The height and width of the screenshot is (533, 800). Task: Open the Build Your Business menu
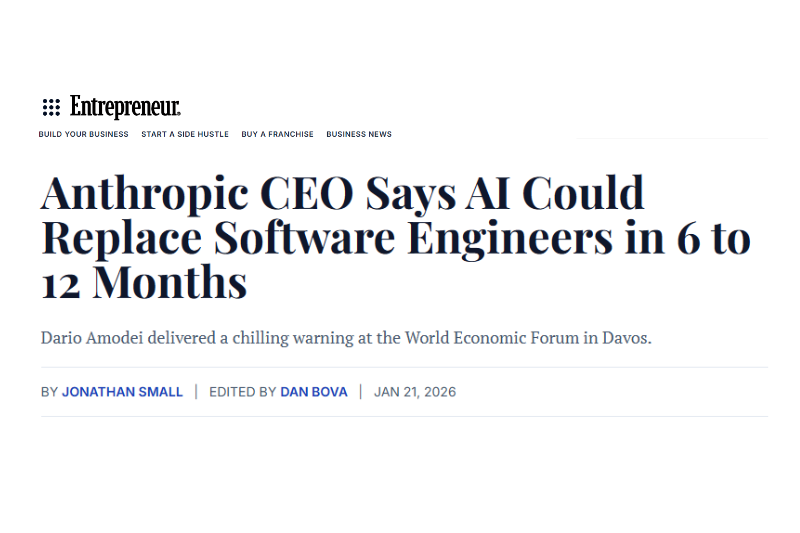[83, 134]
